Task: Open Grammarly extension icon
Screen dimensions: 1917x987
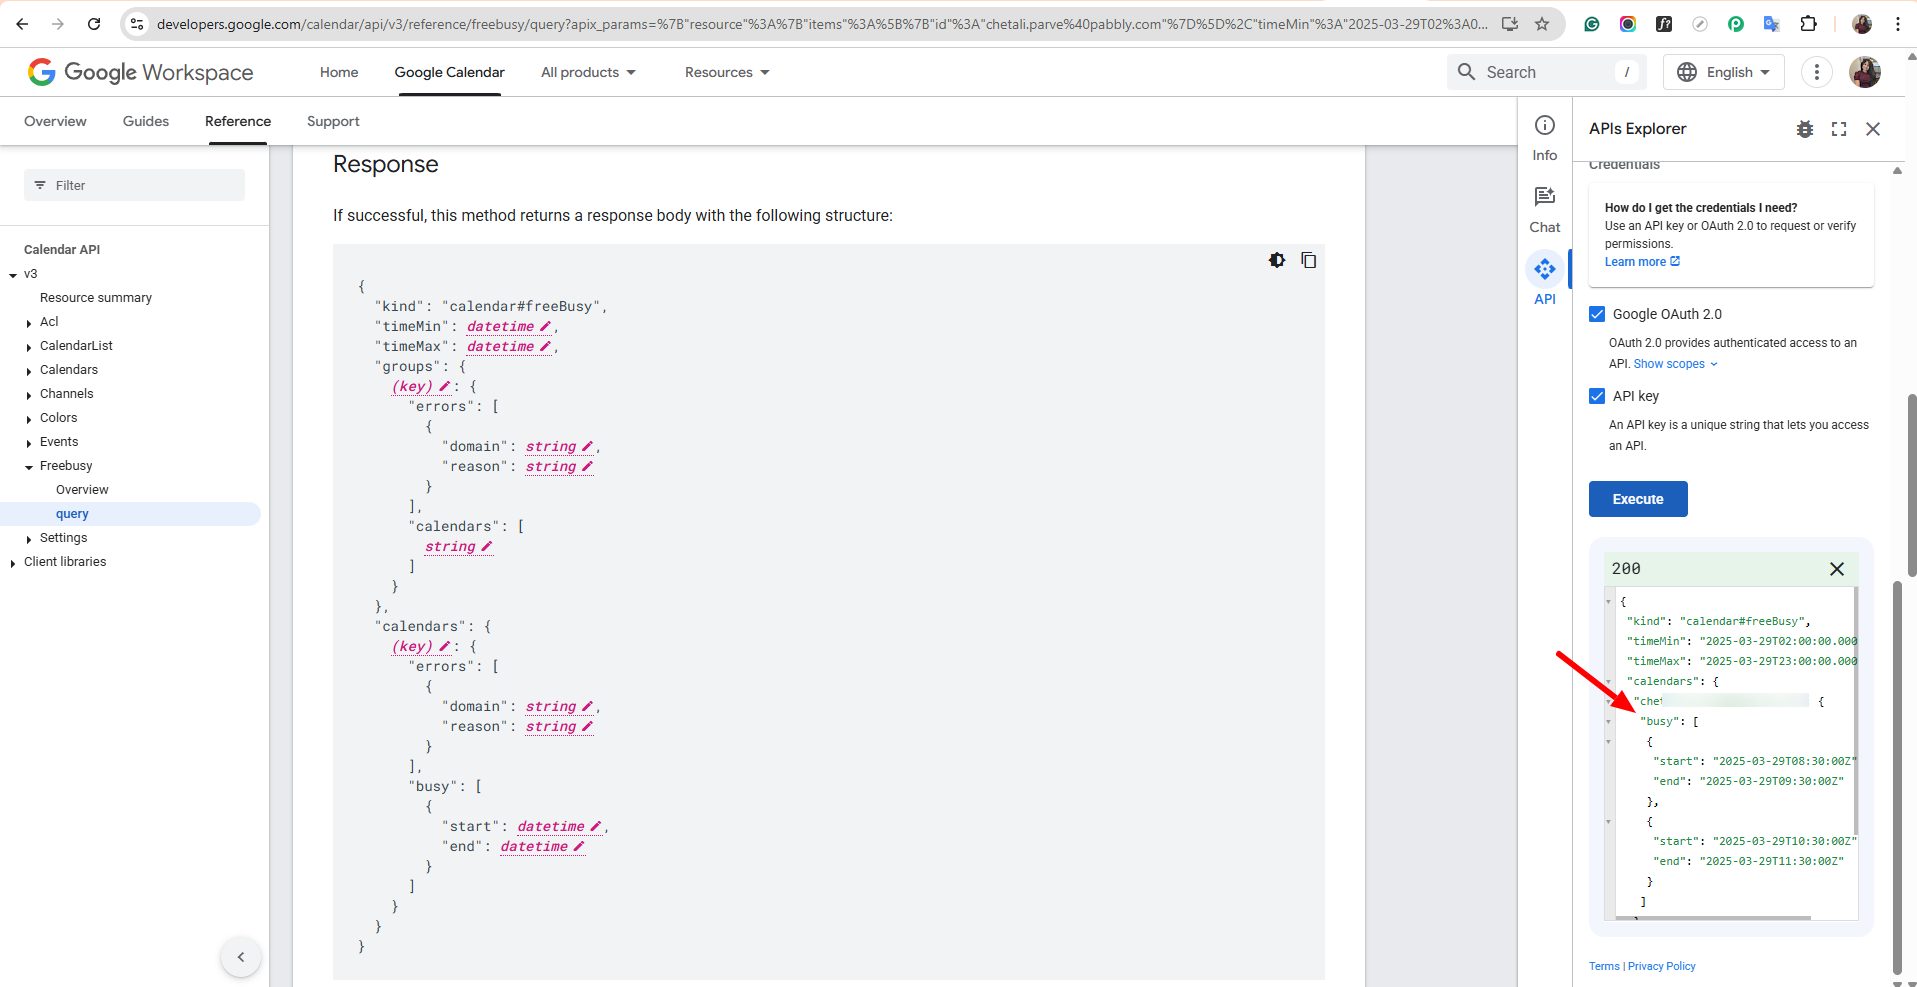Action: [1592, 24]
